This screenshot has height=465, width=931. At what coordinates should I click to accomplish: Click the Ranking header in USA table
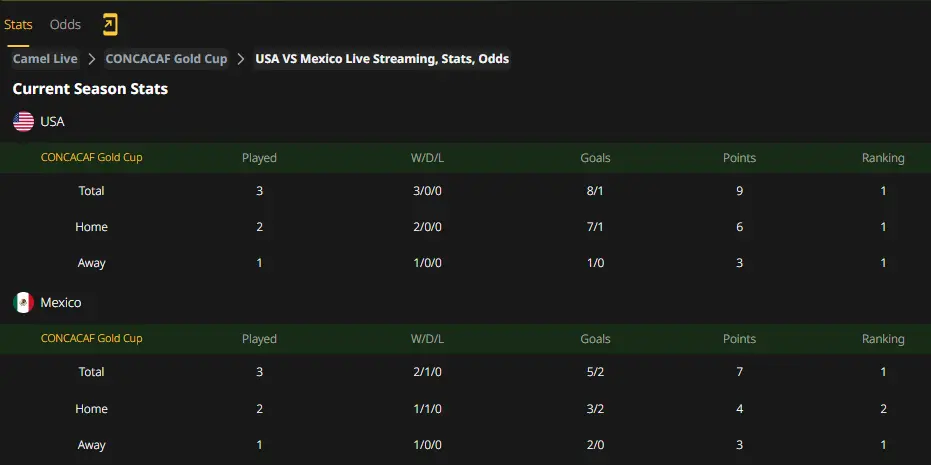click(883, 158)
